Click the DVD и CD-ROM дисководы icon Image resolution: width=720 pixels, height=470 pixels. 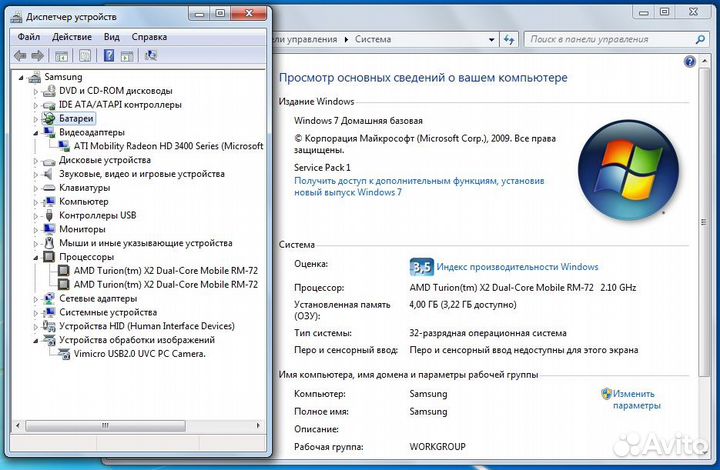49,91
